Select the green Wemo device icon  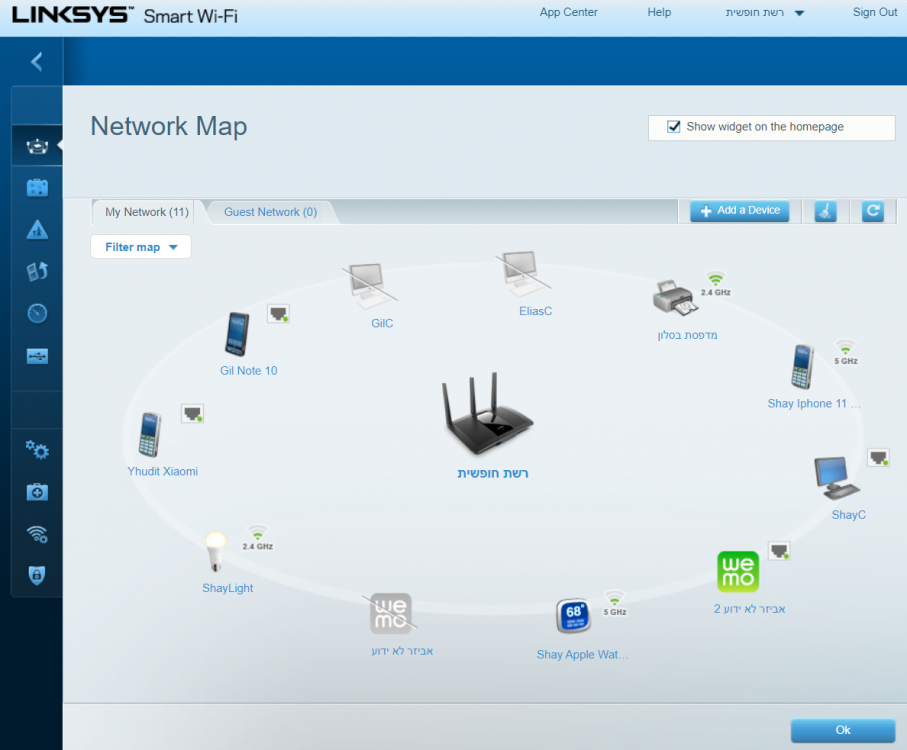(x=738, y=572)
